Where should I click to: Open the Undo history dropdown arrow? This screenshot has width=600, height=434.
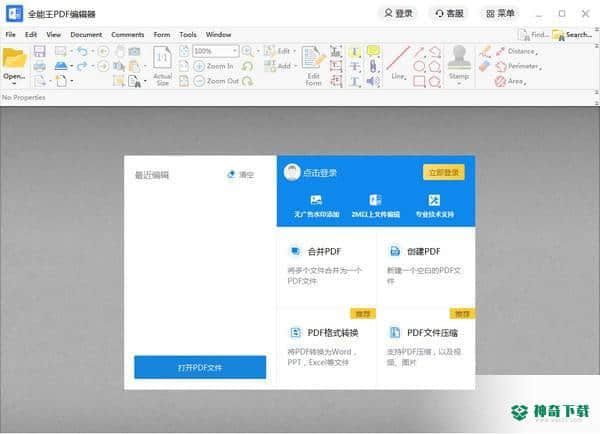pyautogui.click(x=92, y=51)
